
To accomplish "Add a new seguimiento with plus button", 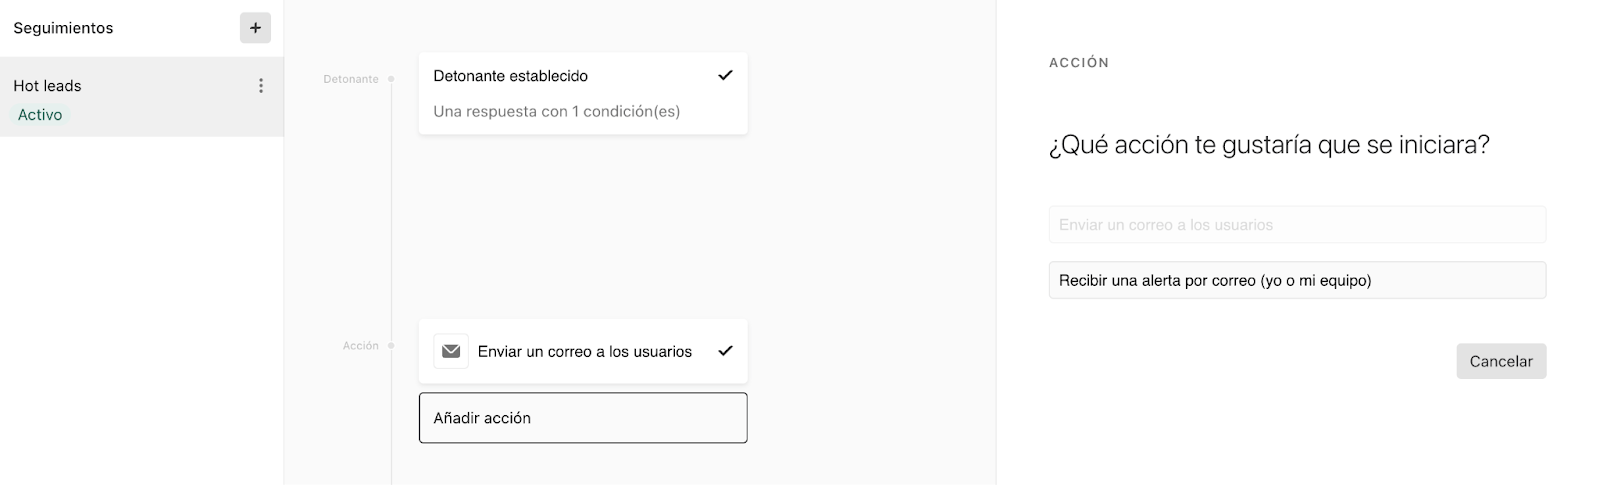I will [x=255, y=28].
